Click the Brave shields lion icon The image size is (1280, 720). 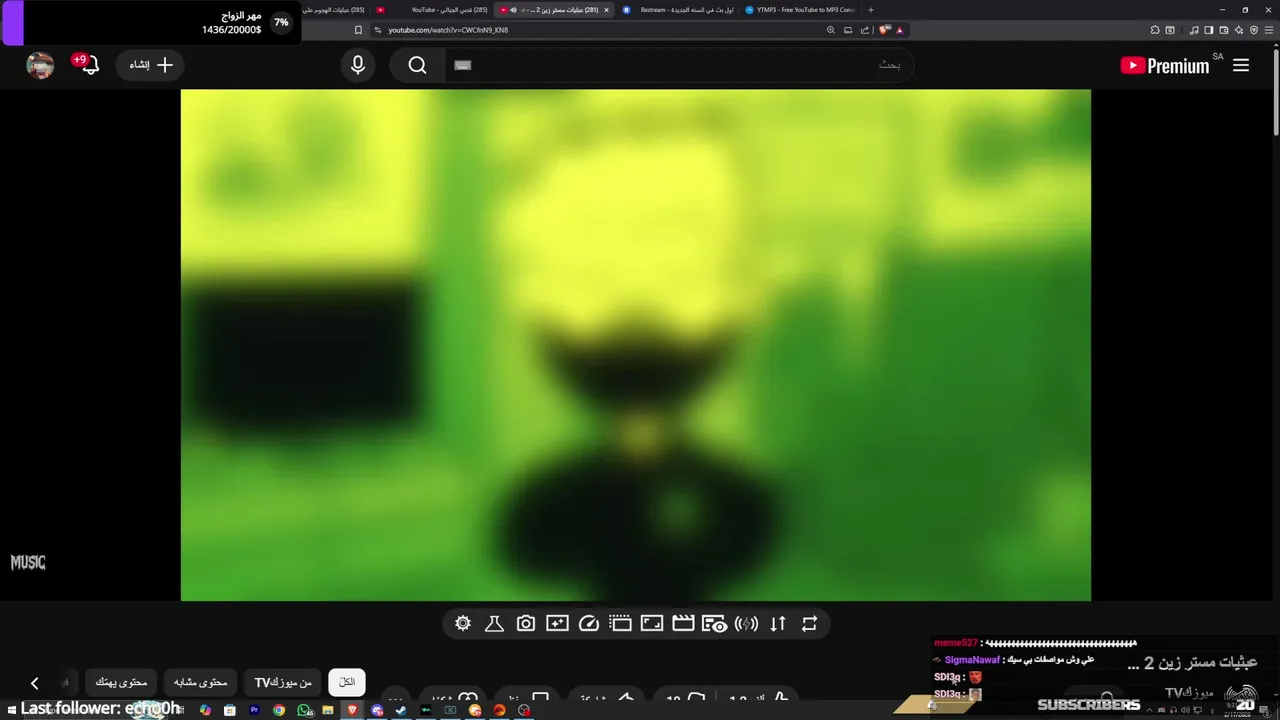pos(884,30)
